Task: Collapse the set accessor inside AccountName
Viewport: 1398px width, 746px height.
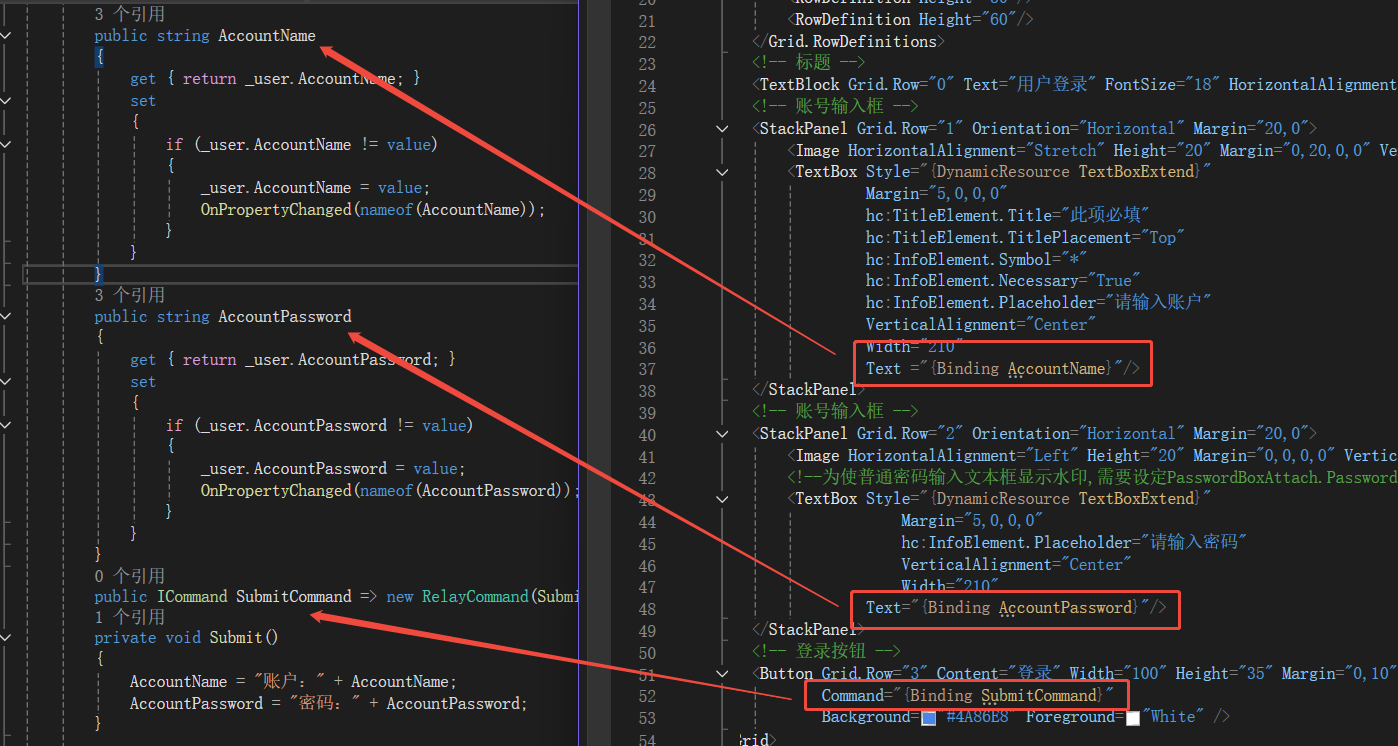Action: pyautogui.click(x=7, y=101)
